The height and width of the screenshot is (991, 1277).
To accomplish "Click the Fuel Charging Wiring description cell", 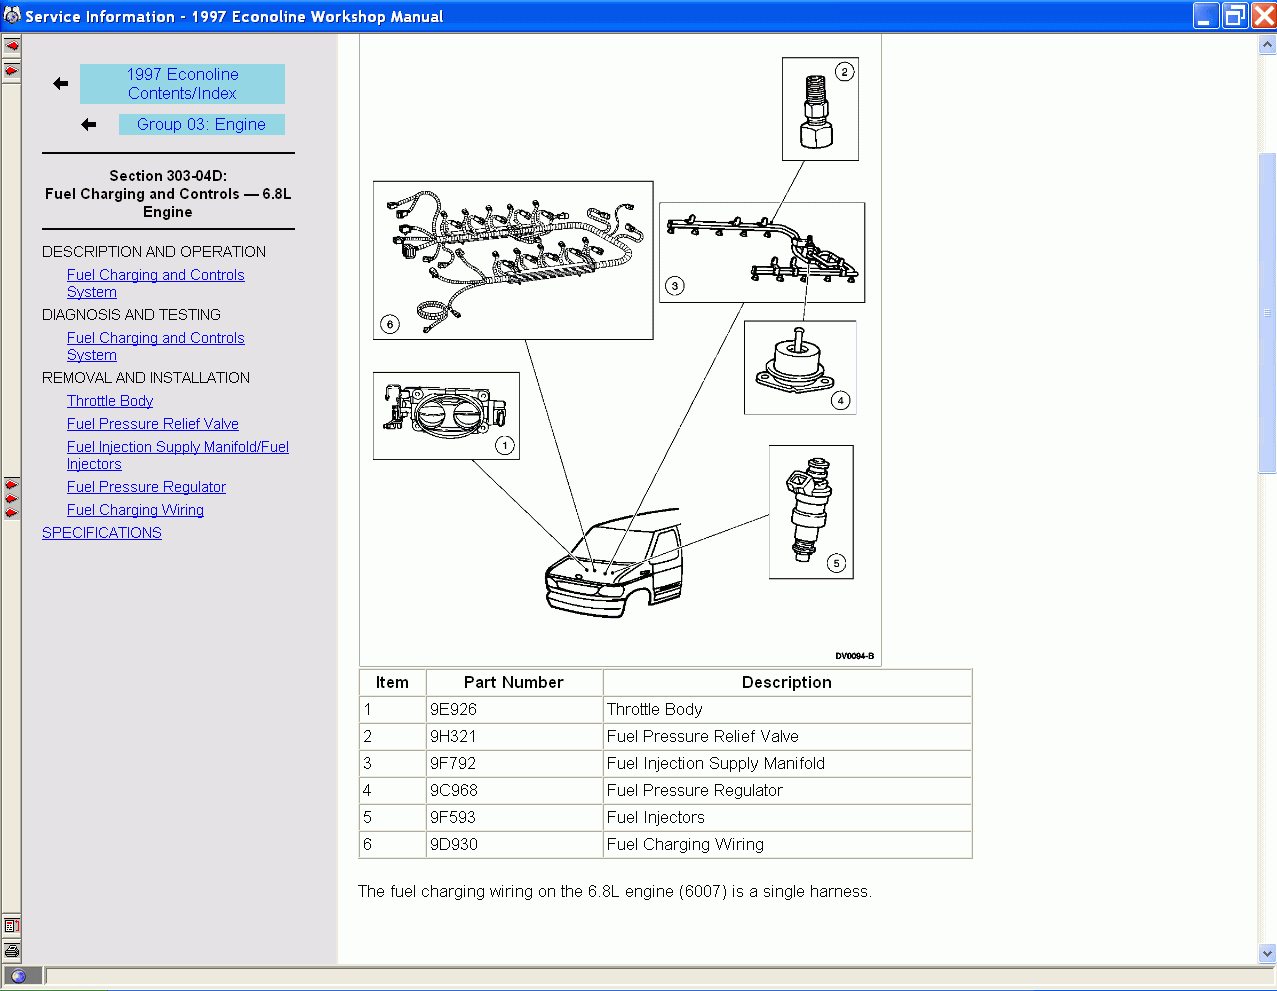I will coord(787,844).
